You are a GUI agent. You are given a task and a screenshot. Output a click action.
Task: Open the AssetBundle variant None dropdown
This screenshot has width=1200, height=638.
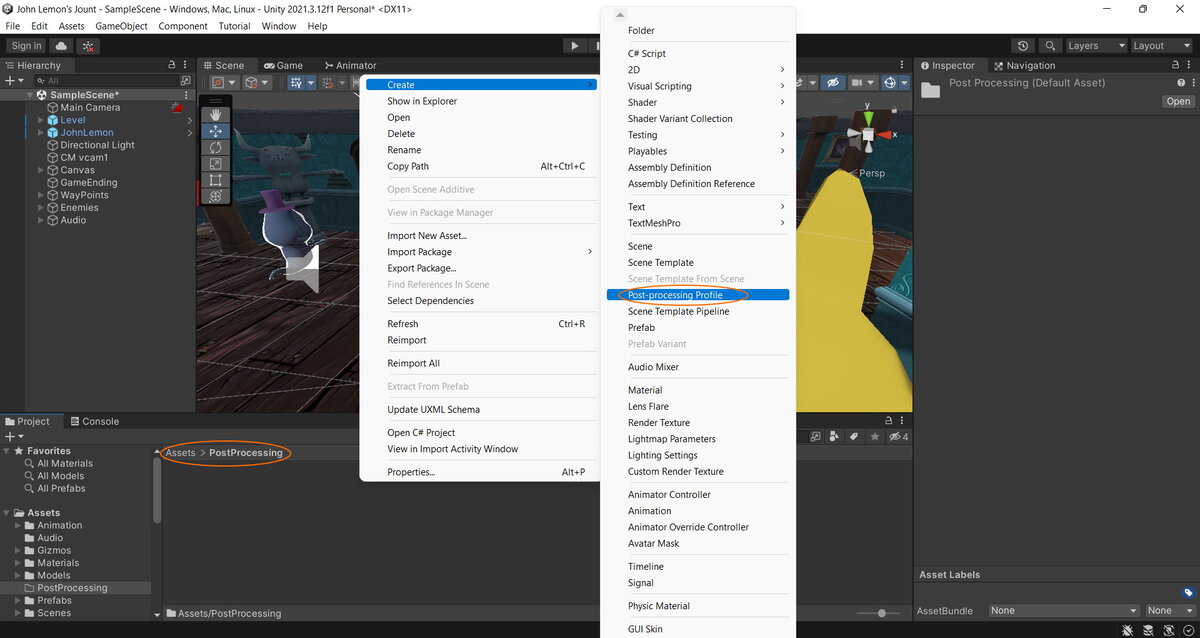pyautogui.click(x=1170, y=610)
